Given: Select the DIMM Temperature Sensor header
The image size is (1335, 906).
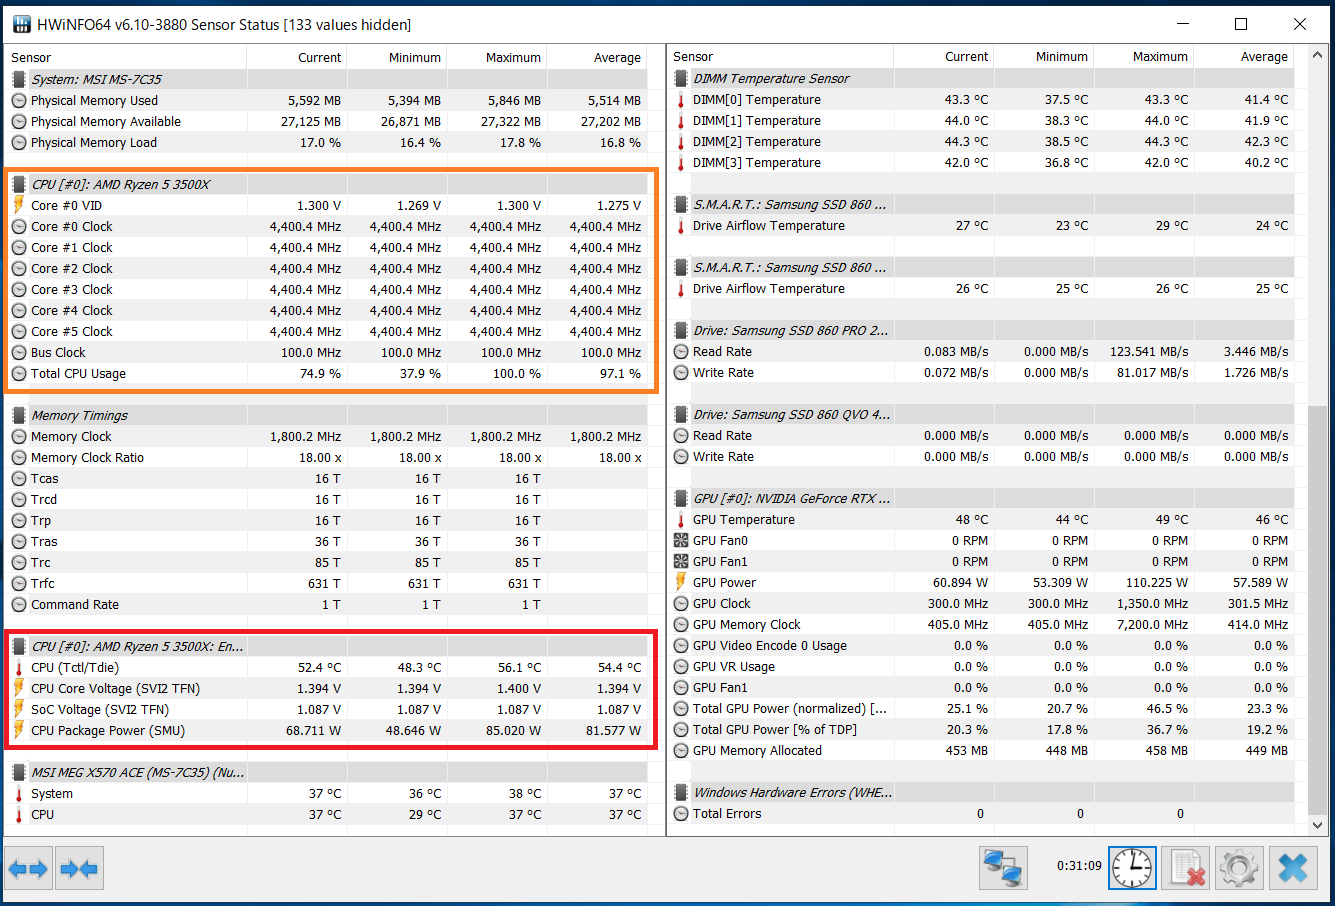Looking at the screenshot, I should 982,78.
